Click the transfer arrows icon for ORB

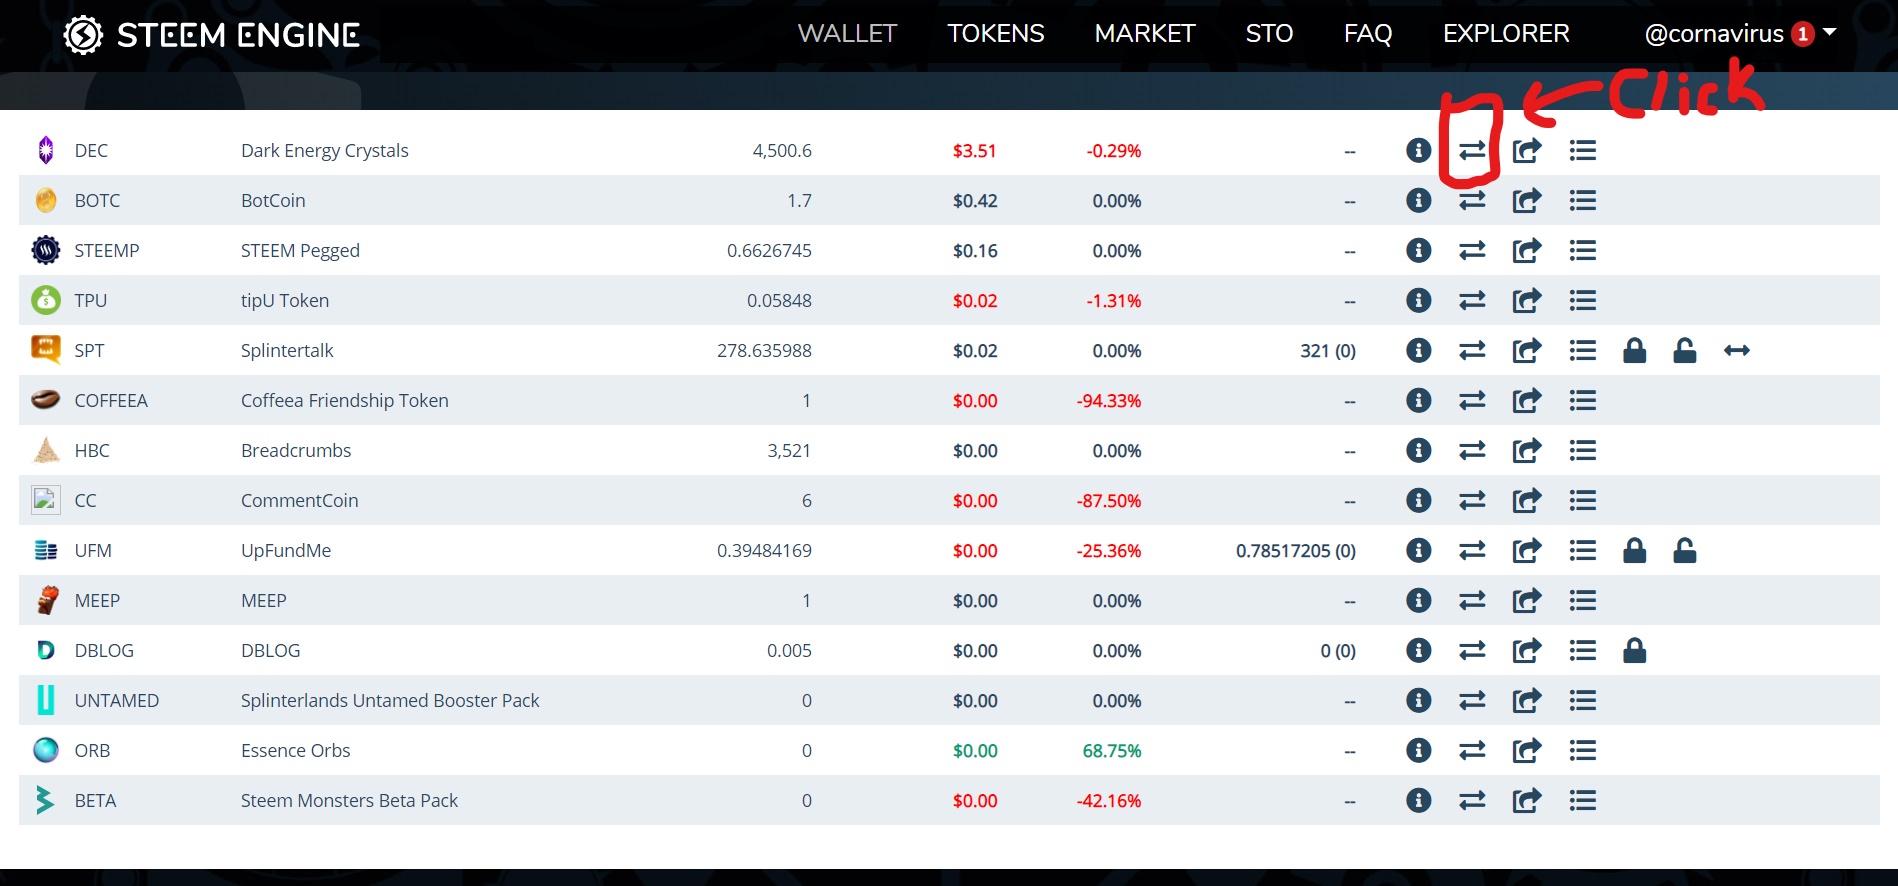point(1472,751)
